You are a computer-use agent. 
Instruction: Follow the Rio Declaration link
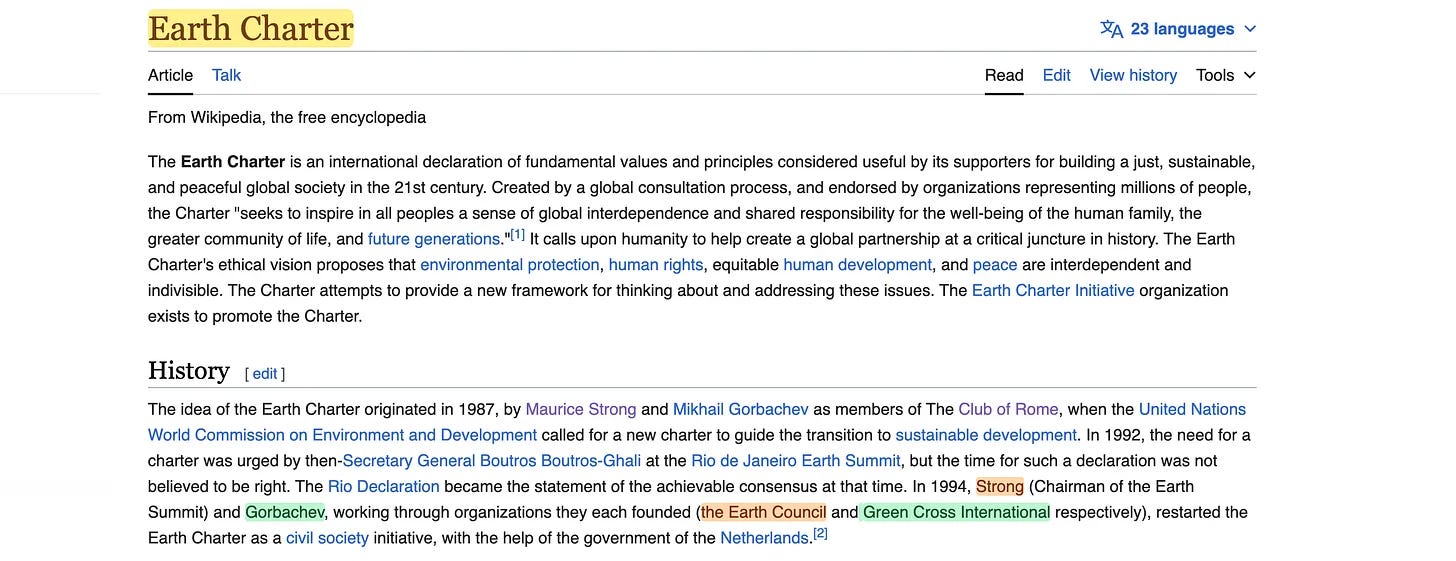tap(384, 487)
